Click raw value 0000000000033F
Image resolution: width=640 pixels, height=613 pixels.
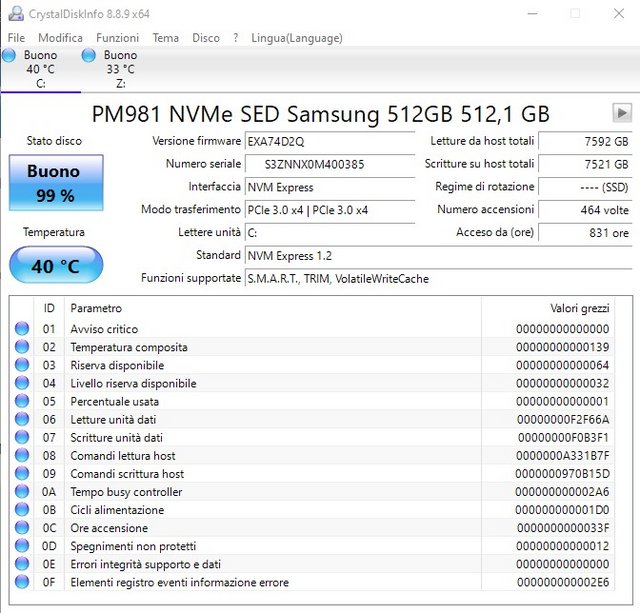click(563, 528)
